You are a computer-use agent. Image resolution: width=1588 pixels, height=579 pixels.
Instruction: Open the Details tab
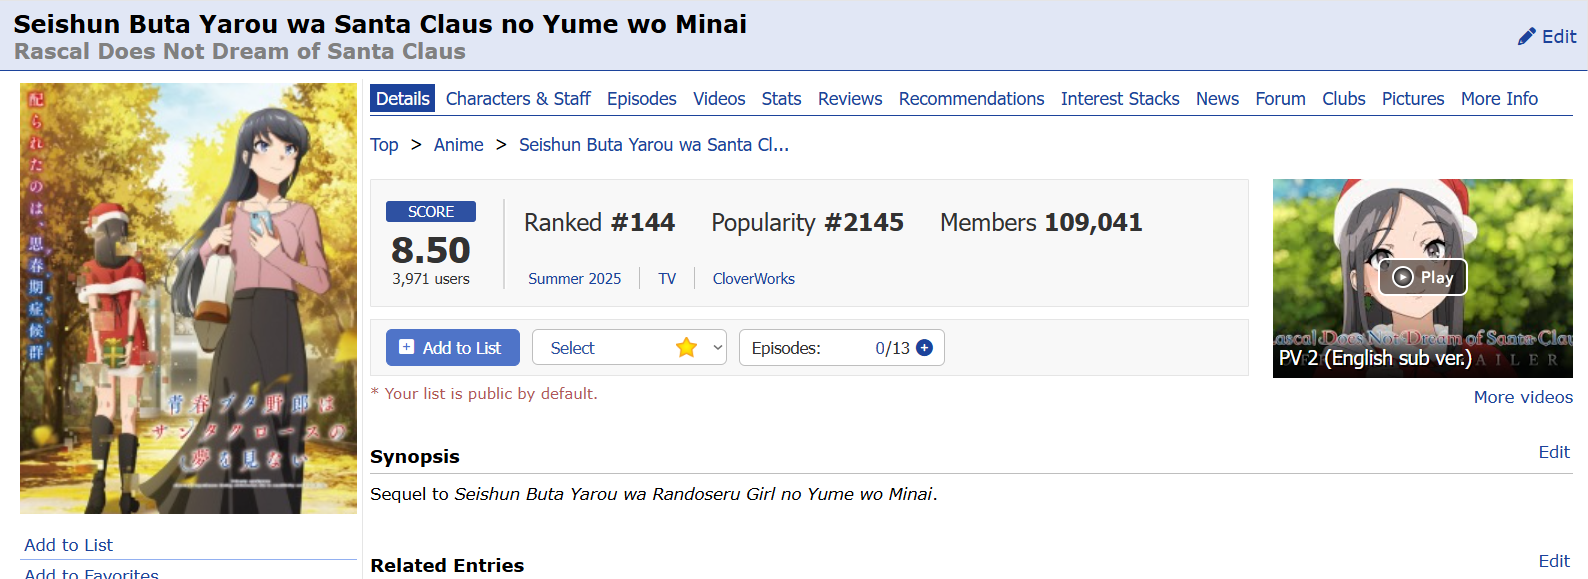pyautogui.click(x=402, y=98)
